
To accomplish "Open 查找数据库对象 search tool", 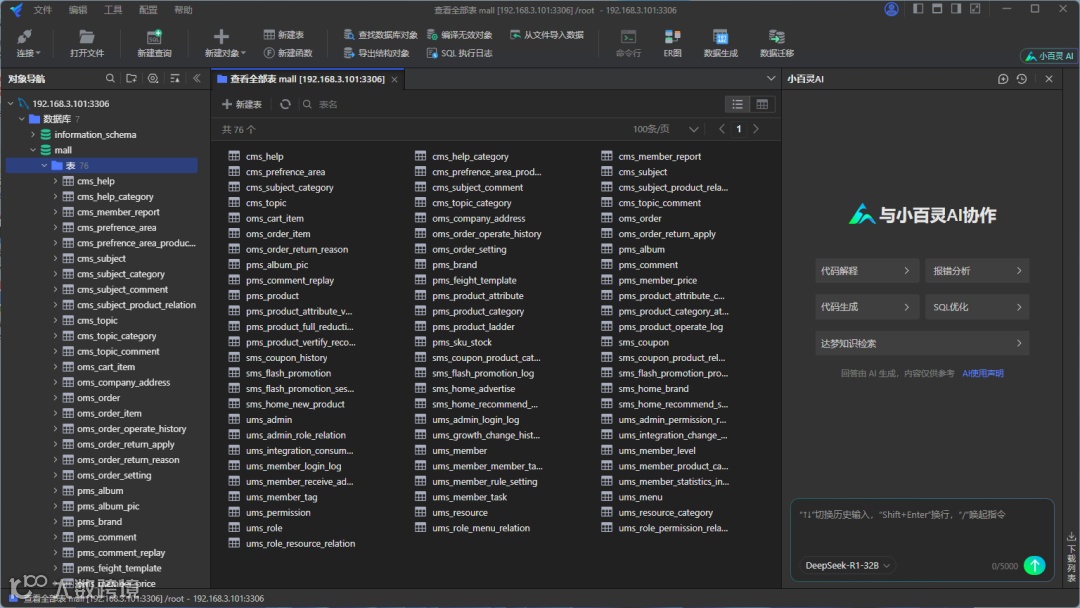I will [x=380, y=35].
